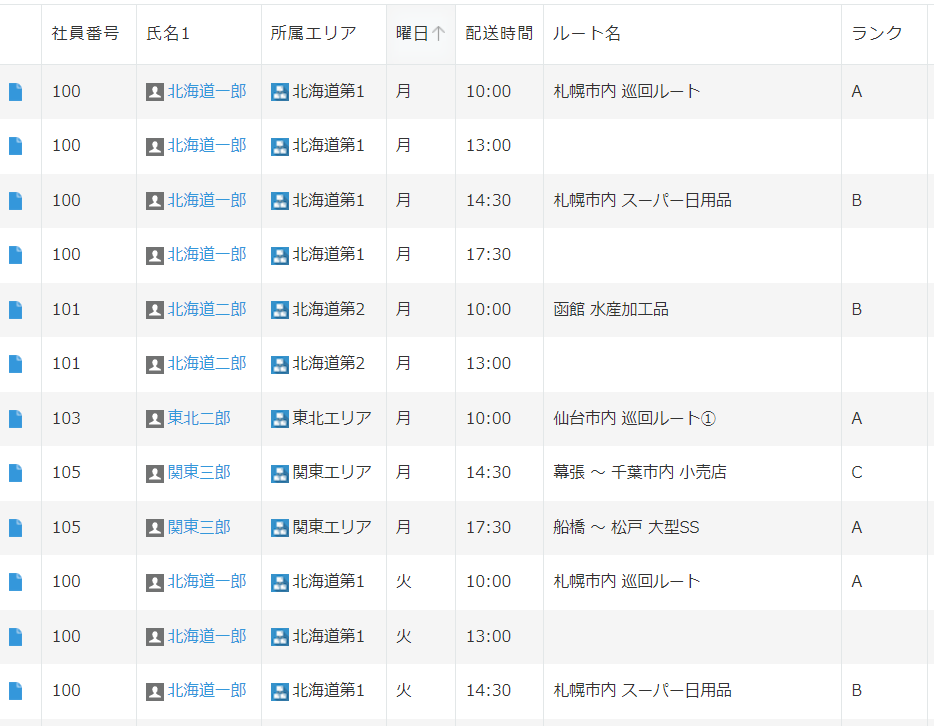Image resolution: width=934 pixels, height=726 pixels.
Task: Click organization icon beside 関東エリア in 14:30 row
Action: click(x=280, y=473)
